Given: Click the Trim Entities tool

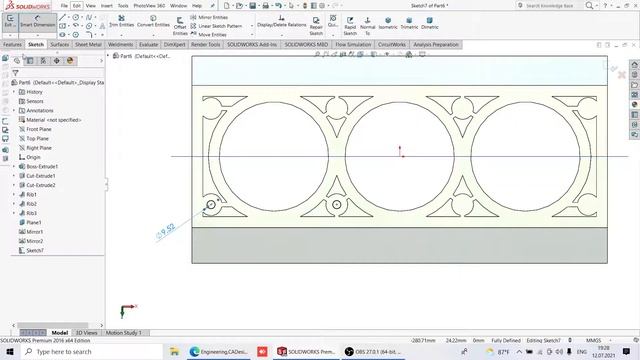Looking at the screenshot, I should coord(121,21).
